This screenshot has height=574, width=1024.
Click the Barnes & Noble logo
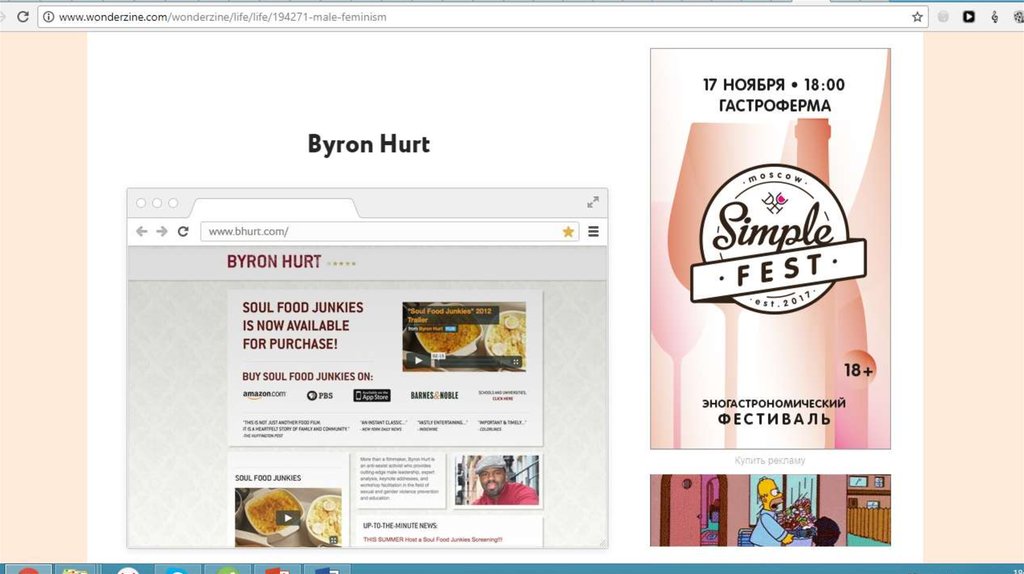tap(434, 395)
